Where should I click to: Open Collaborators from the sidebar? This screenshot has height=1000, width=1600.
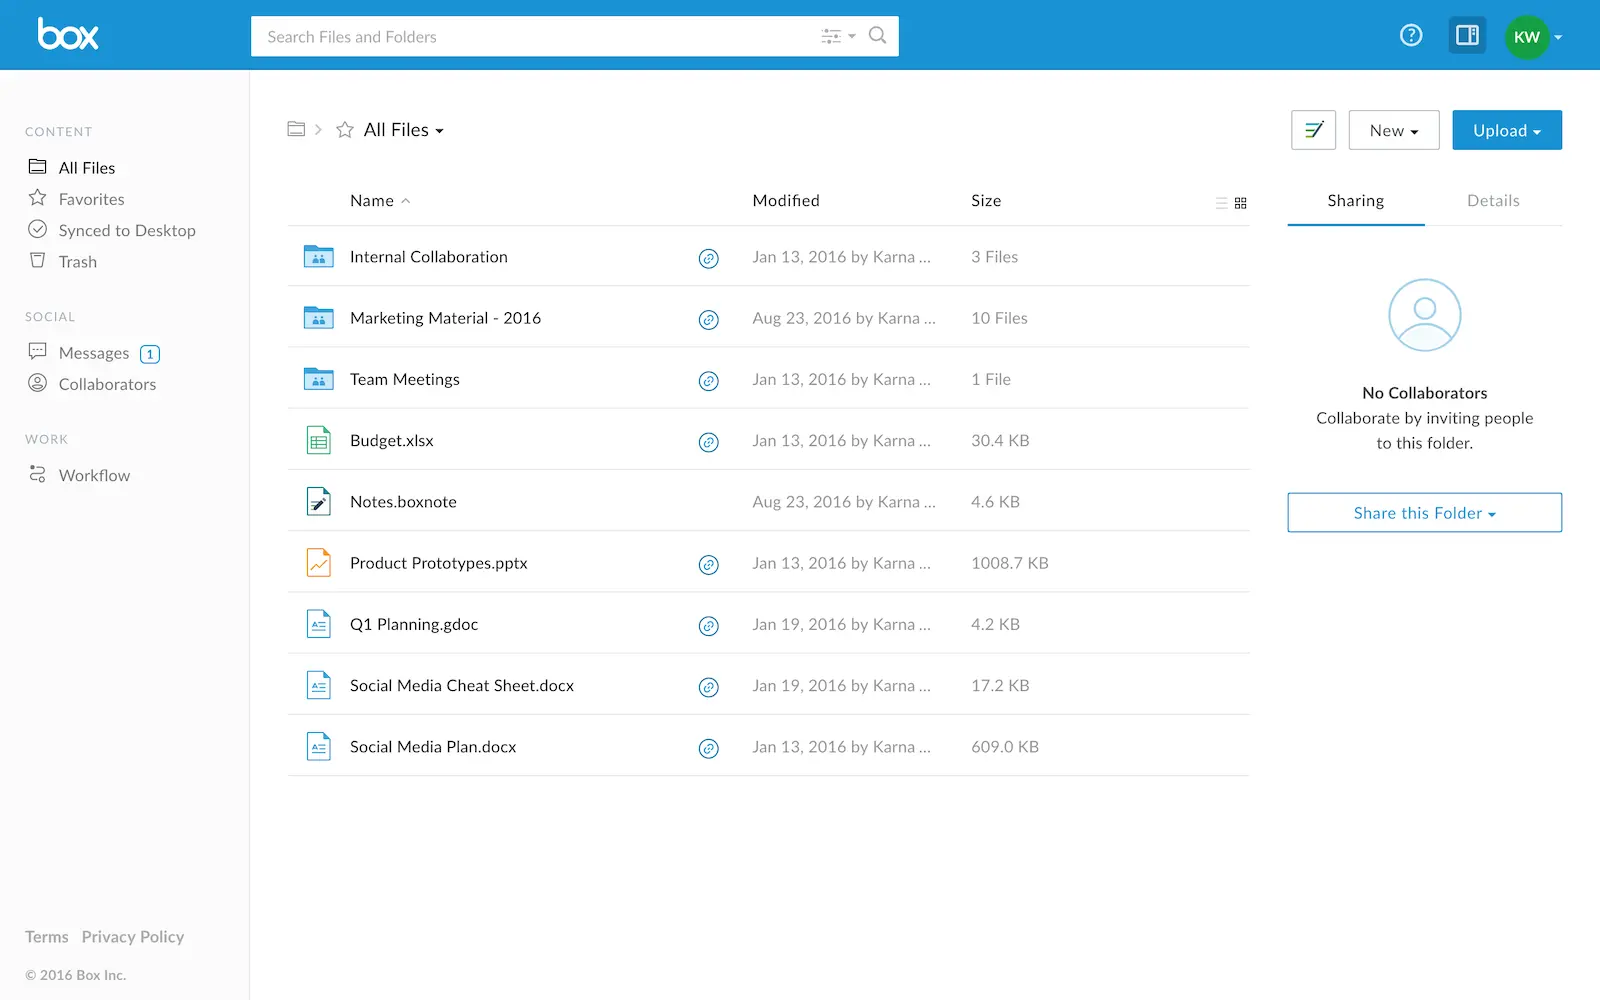click(x=107, y=384)
